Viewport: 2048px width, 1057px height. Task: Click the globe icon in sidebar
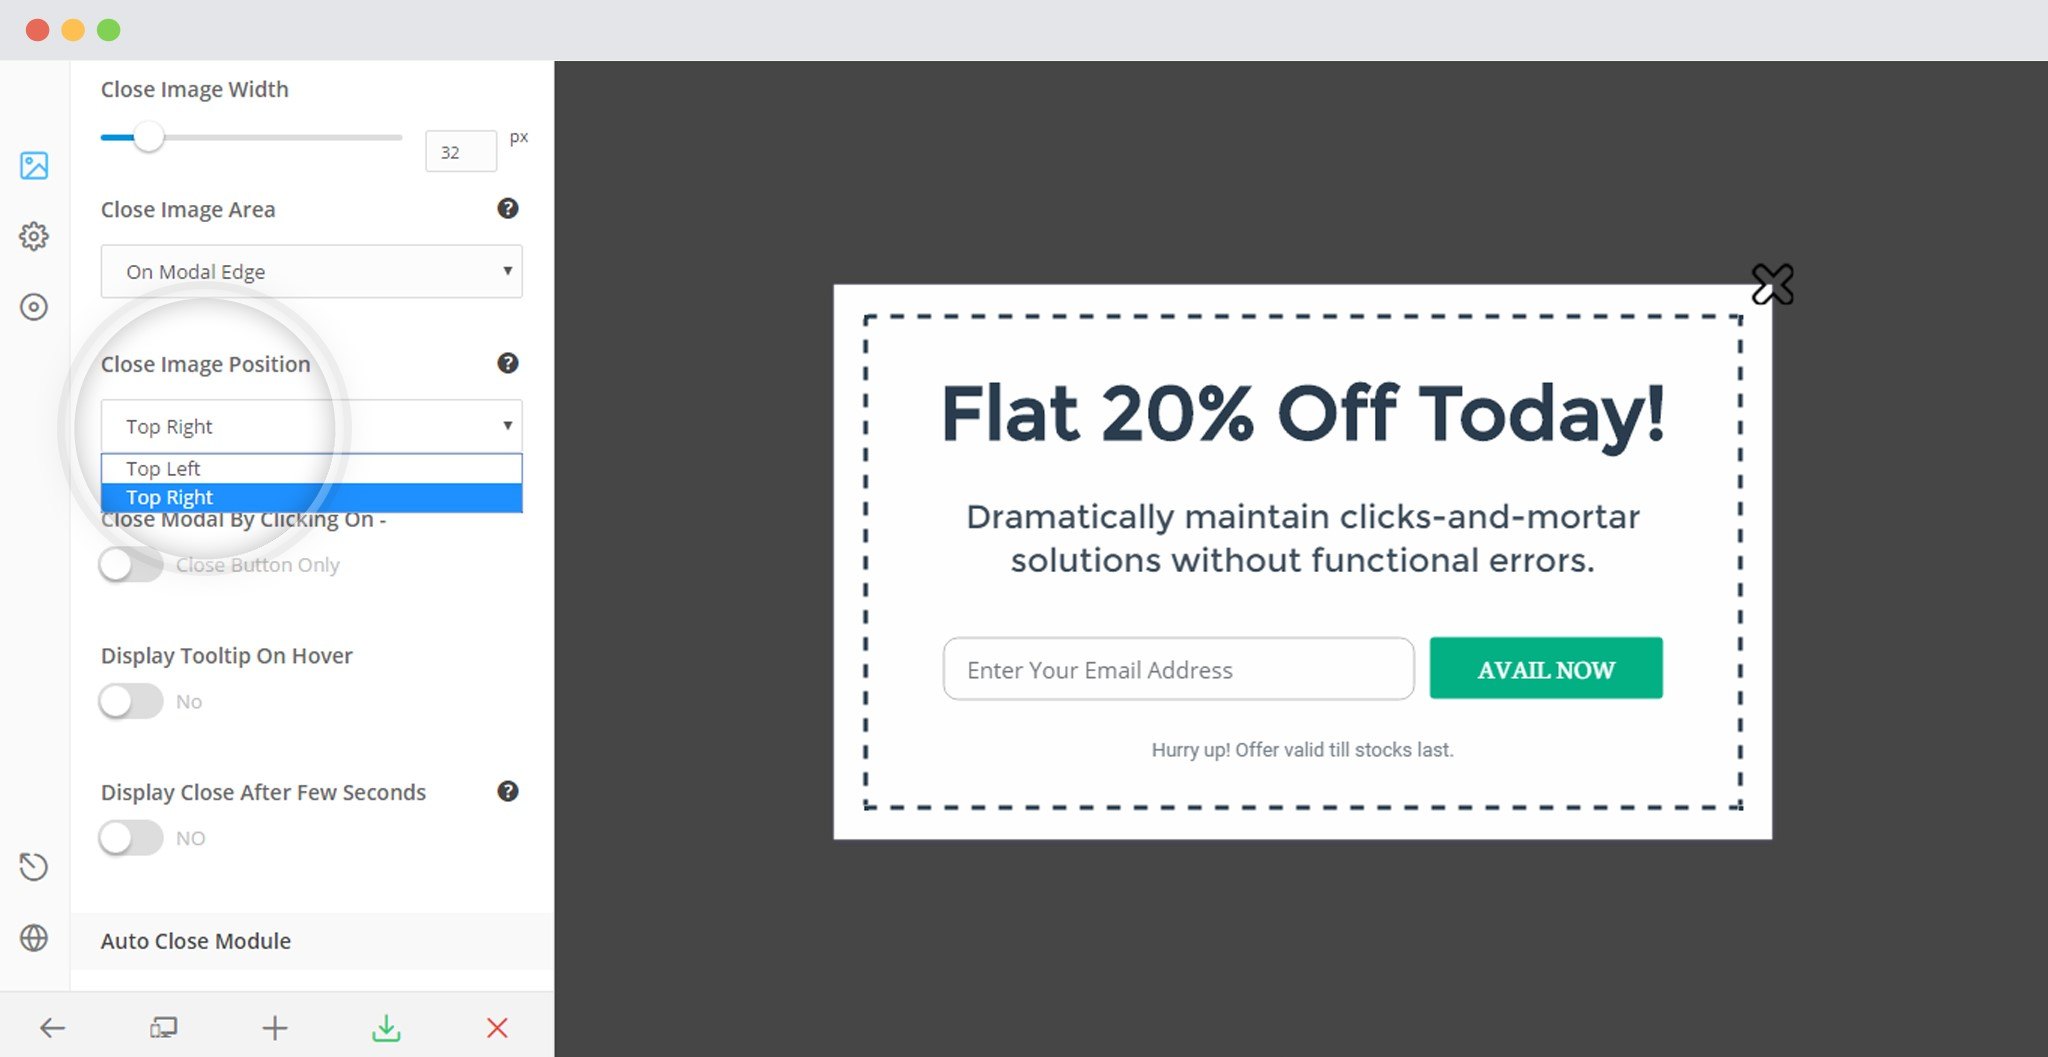34,938
